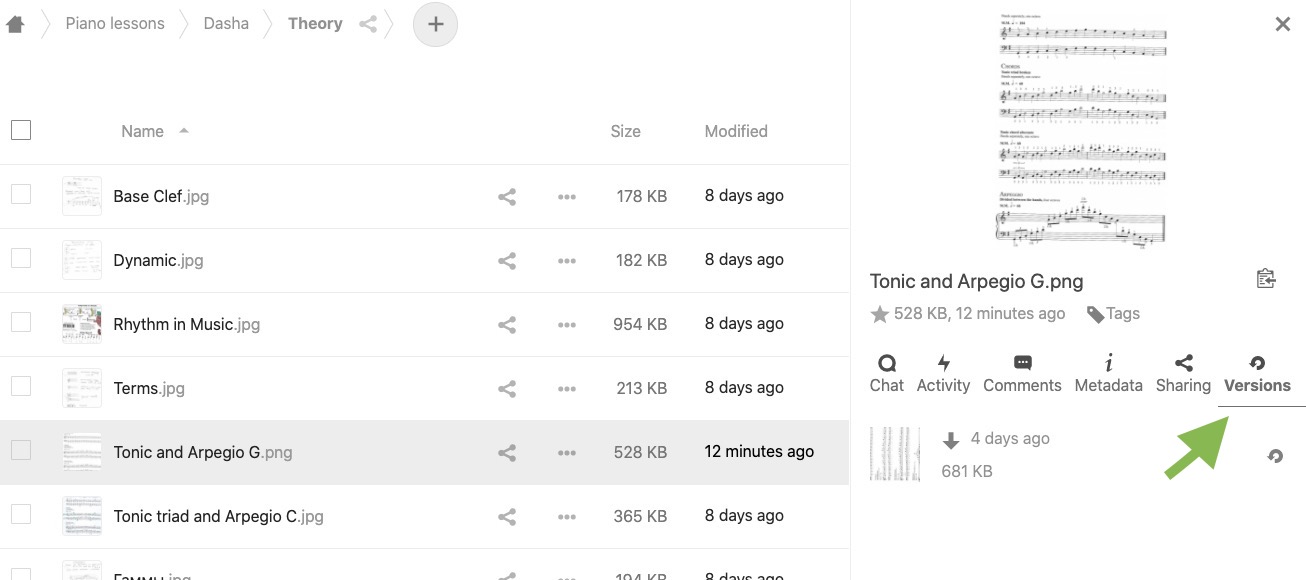Click the 681 KB version size text

coord(967,471)
